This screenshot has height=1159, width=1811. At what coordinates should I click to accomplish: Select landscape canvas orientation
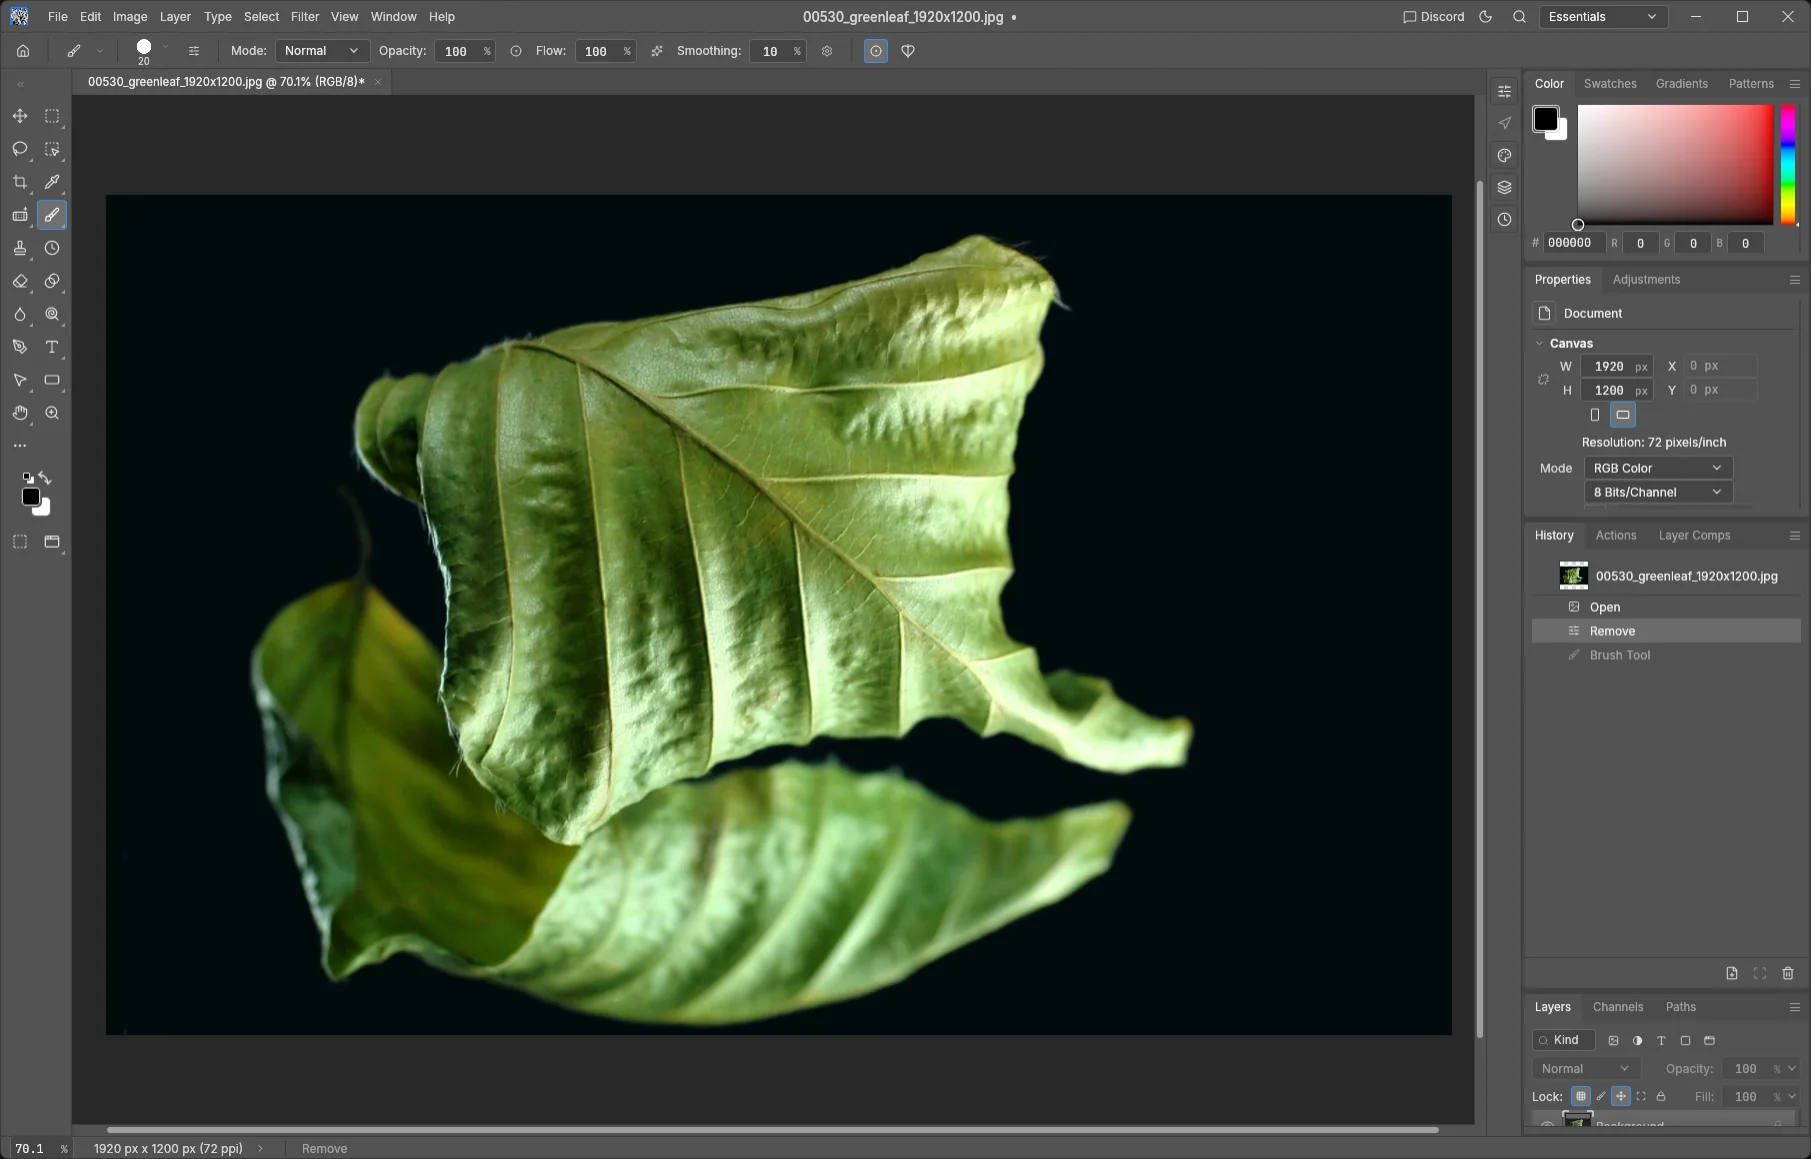tap(1623, 415)
